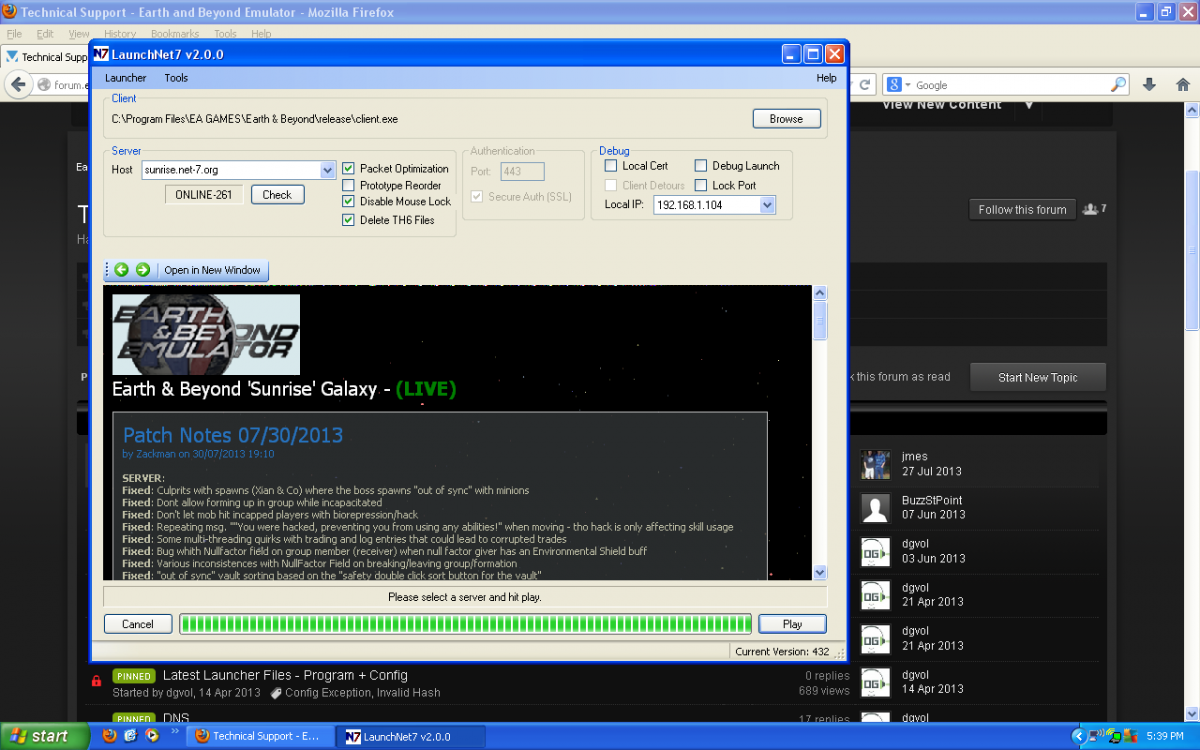Click the green launcher progress bar
The height and width of the screenshot is (750, 1200).
tap(465, 624)
